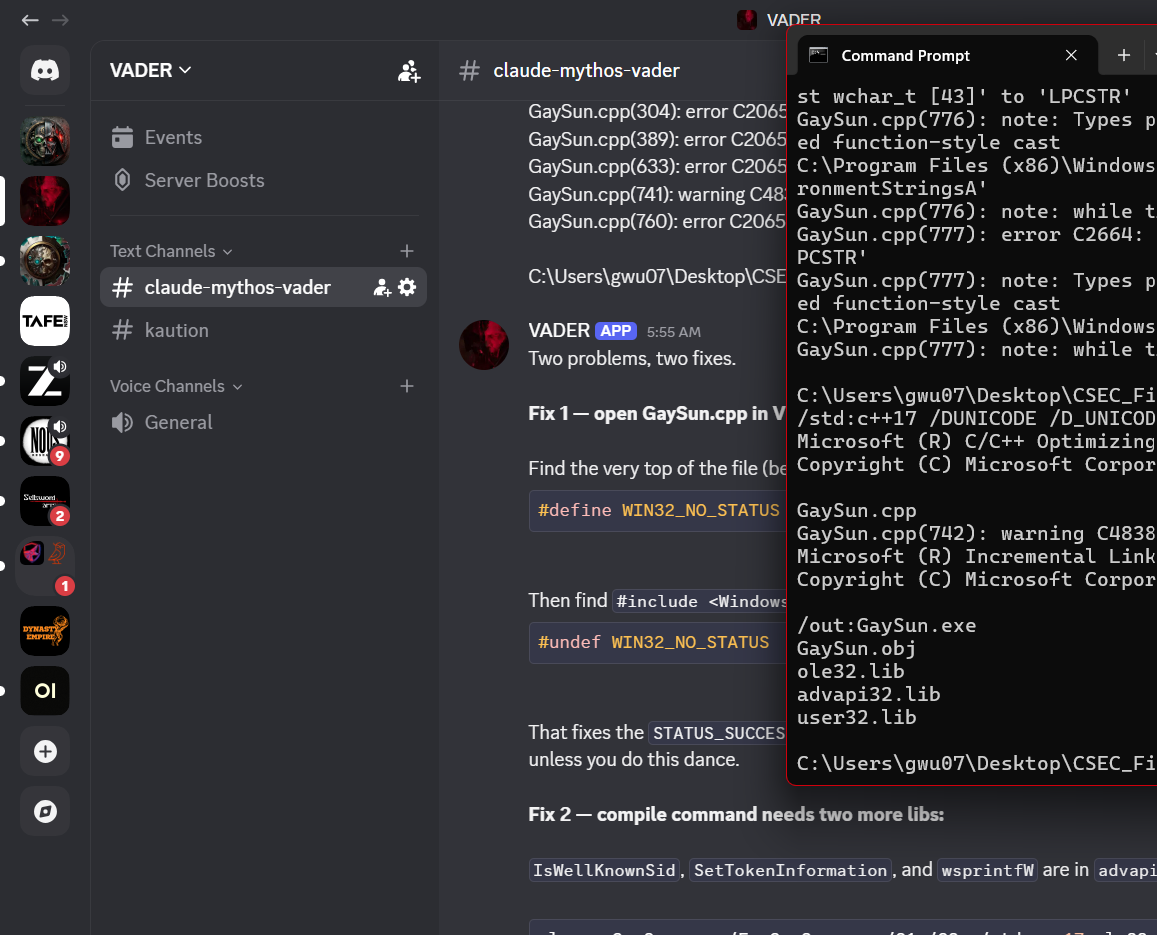The image size is (1157, 935).
Task: Go back with the left arrow
Action: point(30,20)
